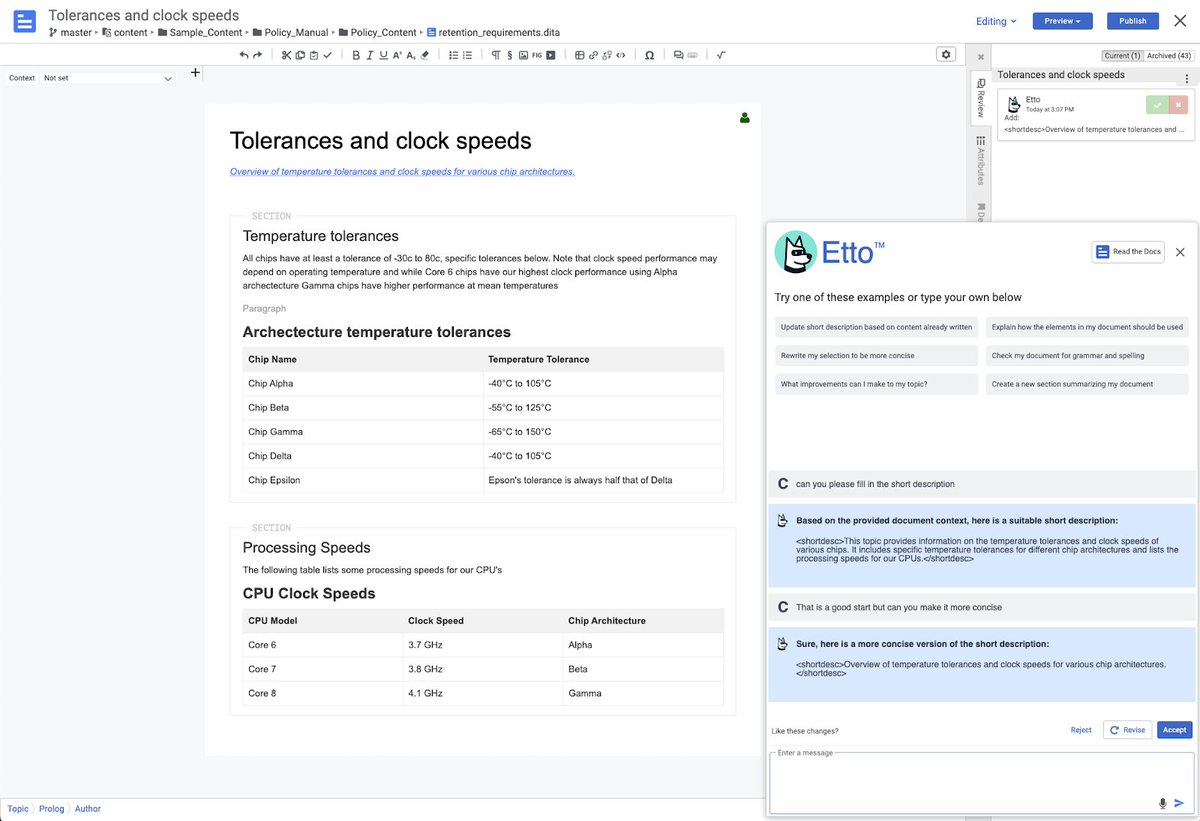
Task: Open the Editing mode dropdown
Action: tap(996, 21)
